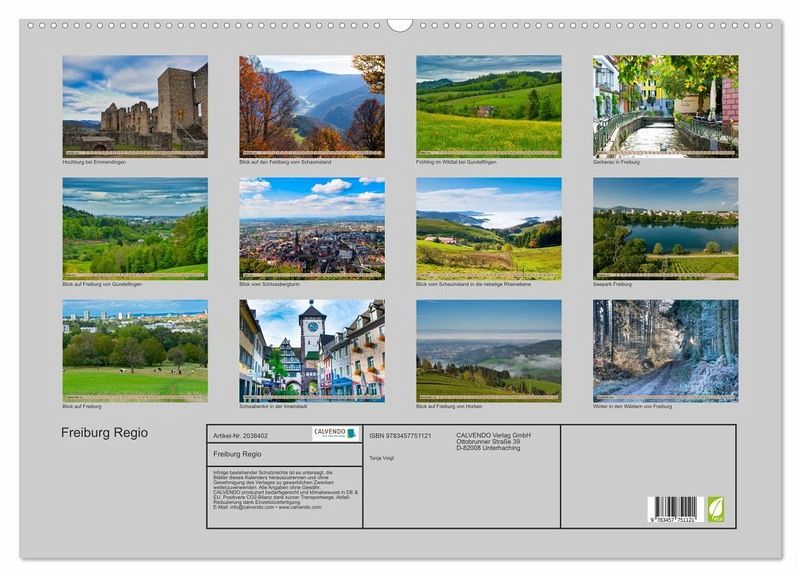
Task: Open the Schwabentor in der Innenstadt photo
Action: click(x=311, y=351)
